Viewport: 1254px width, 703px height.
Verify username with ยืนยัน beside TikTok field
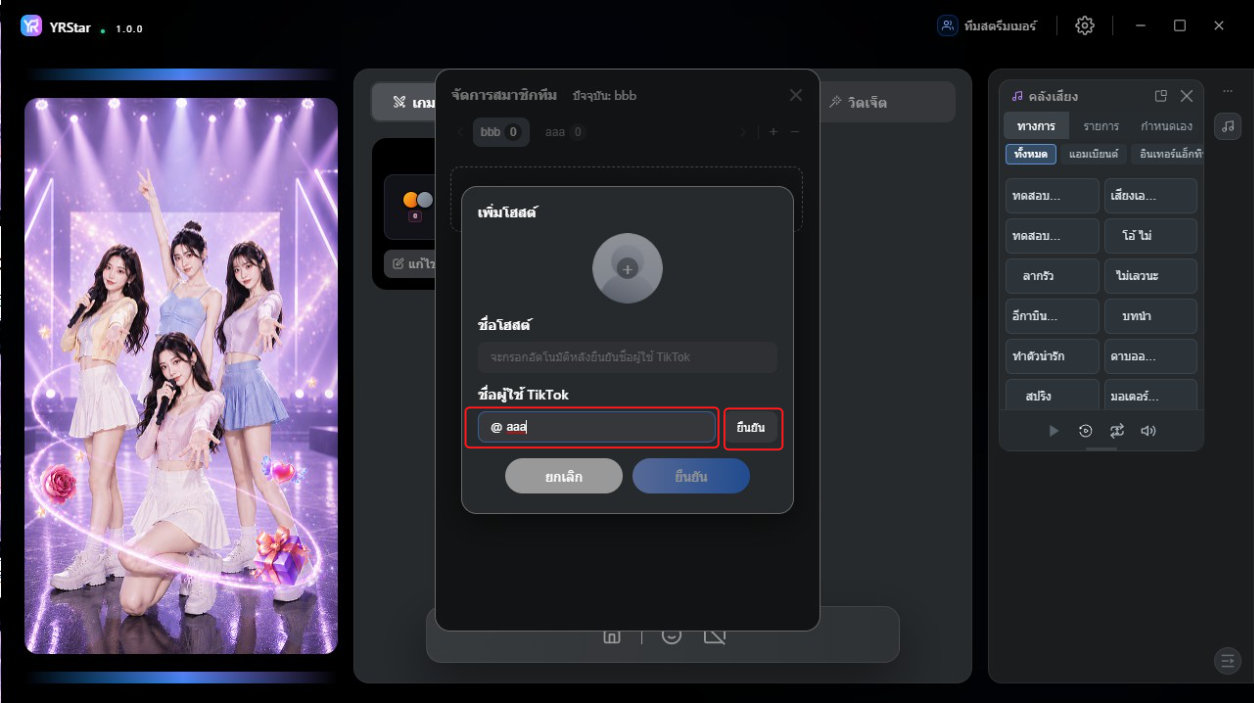pos(751,428)
